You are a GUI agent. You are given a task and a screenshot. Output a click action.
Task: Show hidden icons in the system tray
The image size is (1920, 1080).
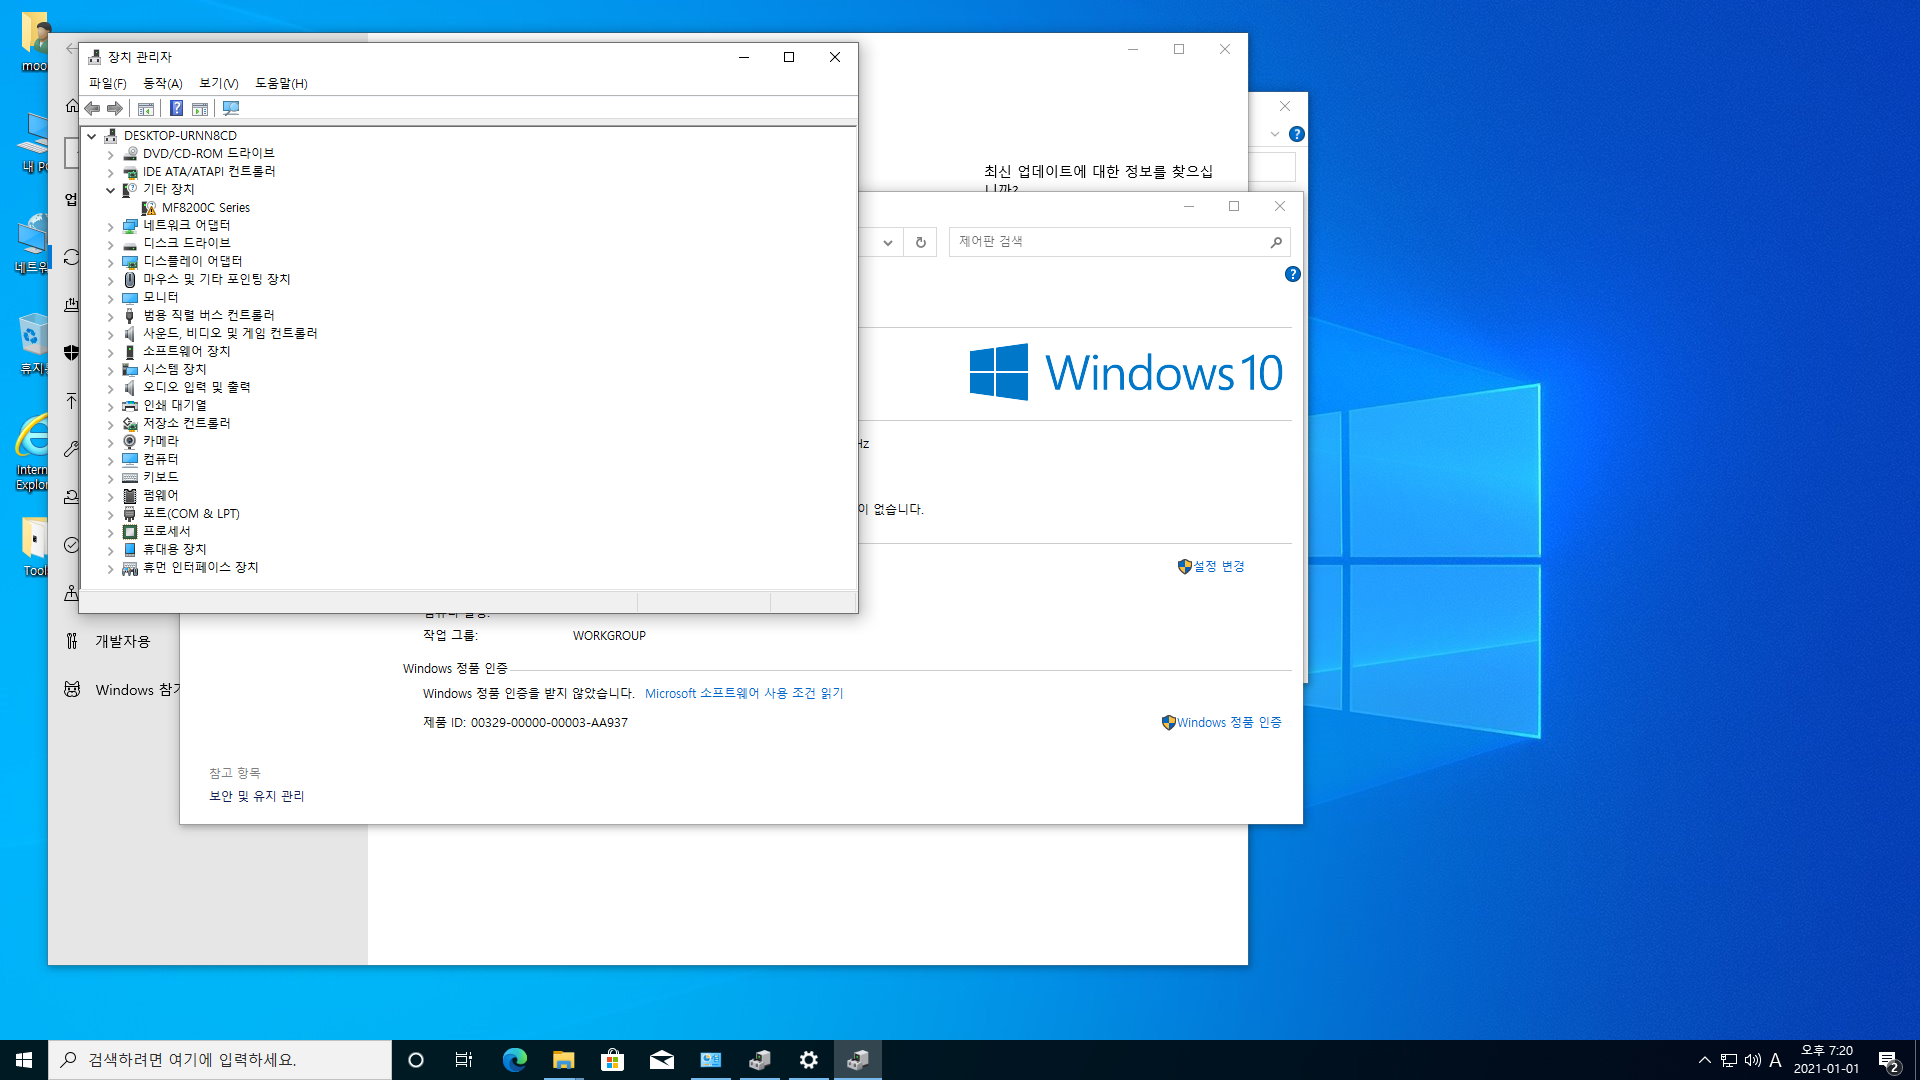(x=1704, y=1060)
